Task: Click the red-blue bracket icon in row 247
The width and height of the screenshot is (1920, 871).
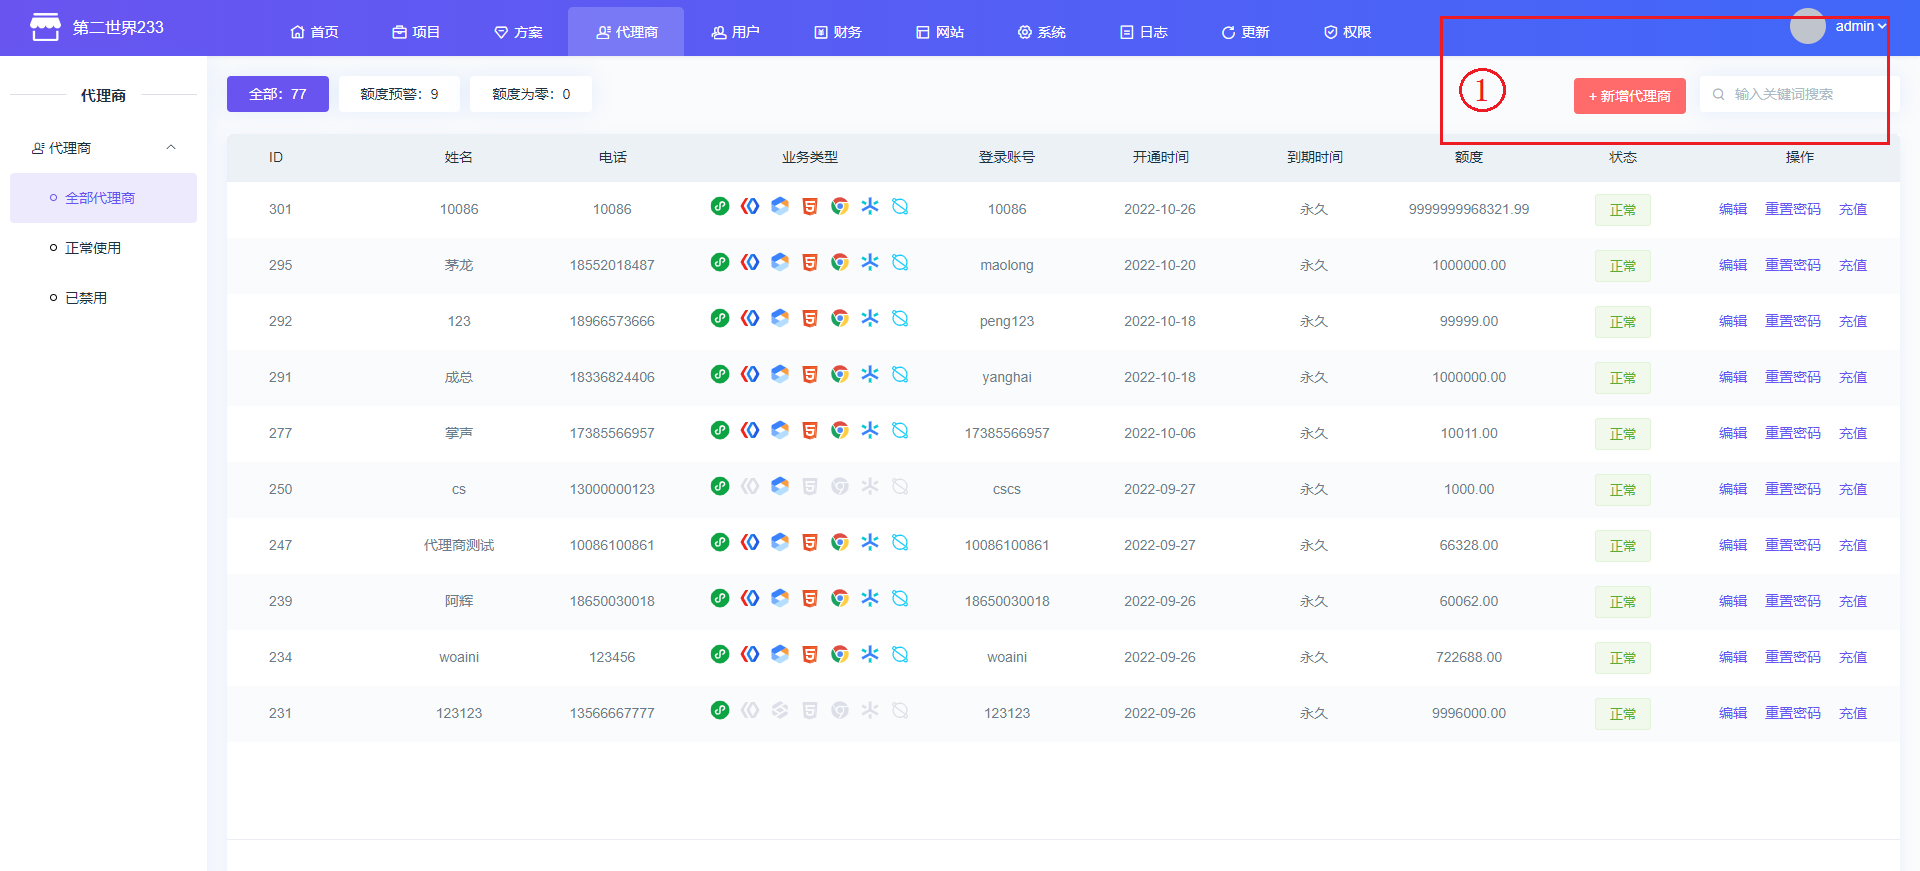Action: click(750, 542)
